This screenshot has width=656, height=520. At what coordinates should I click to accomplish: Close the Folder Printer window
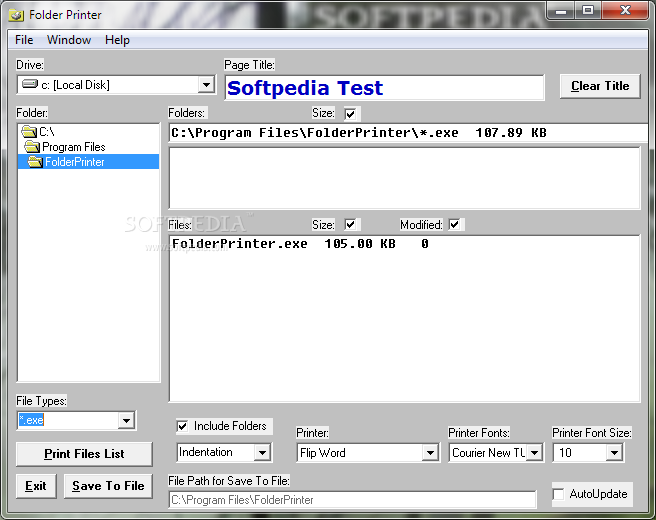[625, 10]
